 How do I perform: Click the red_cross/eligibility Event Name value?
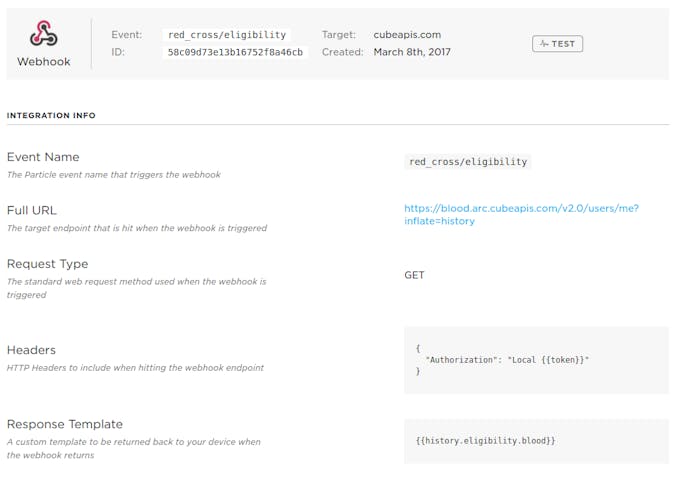point(468,162)
